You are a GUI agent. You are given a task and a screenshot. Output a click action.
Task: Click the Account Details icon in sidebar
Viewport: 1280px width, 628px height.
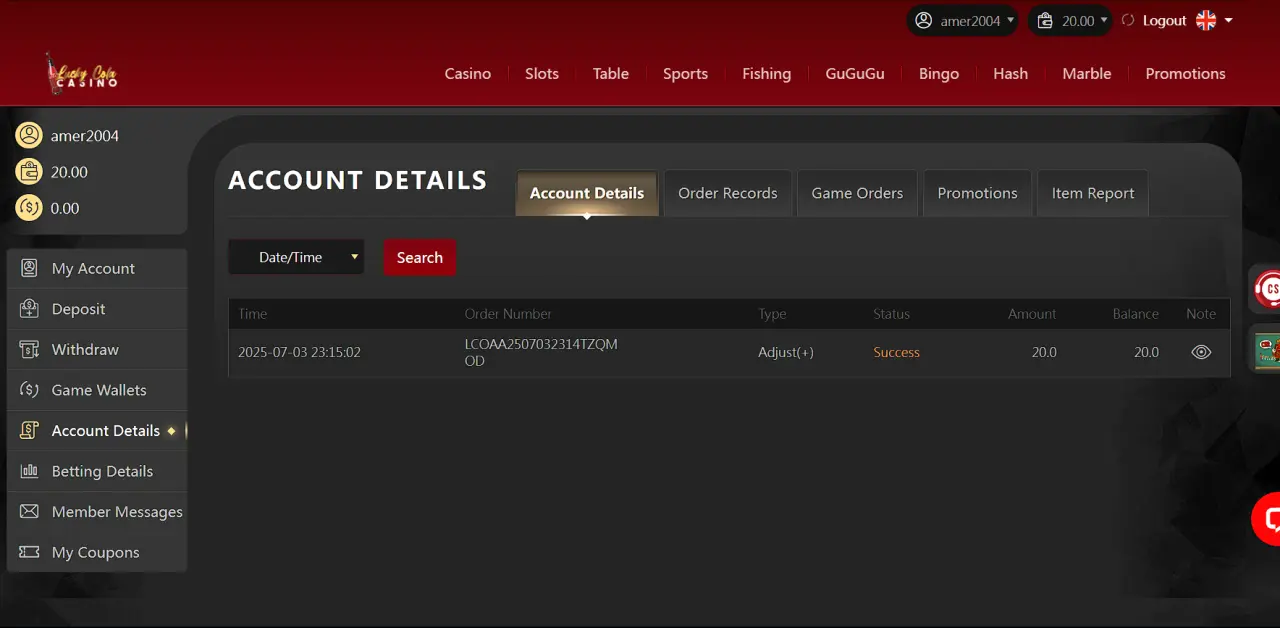29,430
